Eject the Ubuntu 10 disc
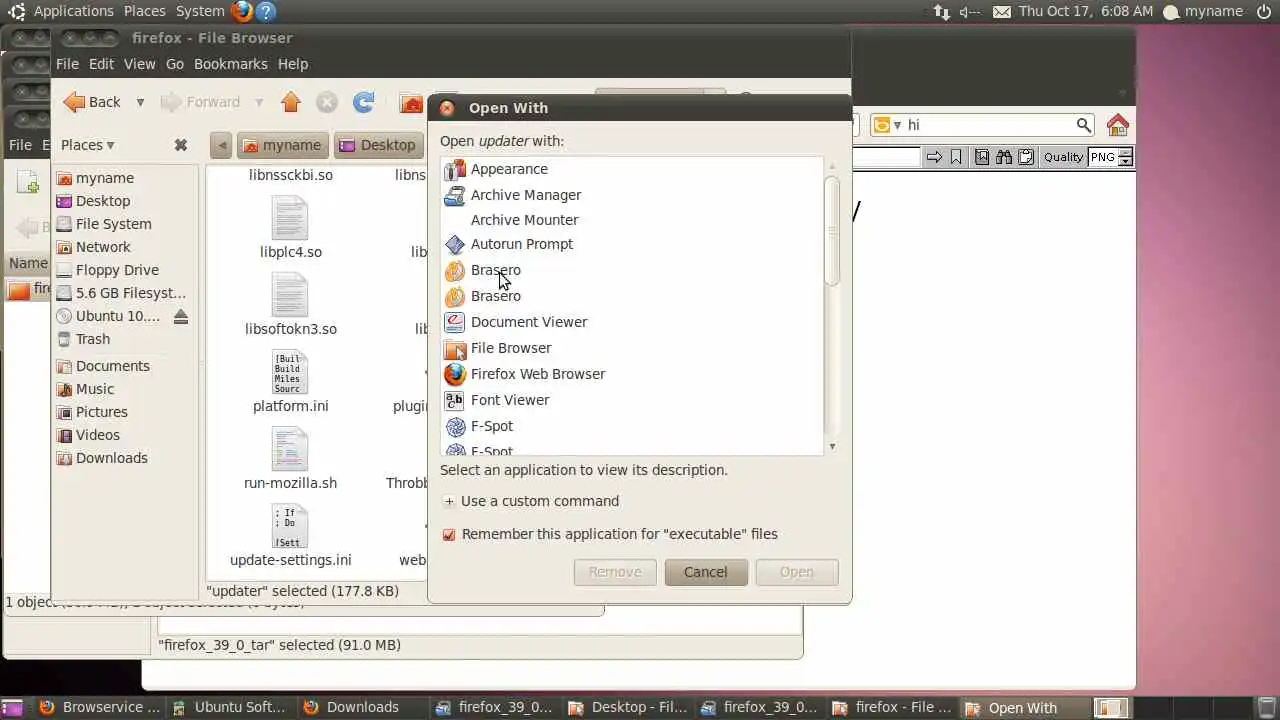Image resolution: width=1280 pixels, height=720 pixels. [x=181, y=316]
